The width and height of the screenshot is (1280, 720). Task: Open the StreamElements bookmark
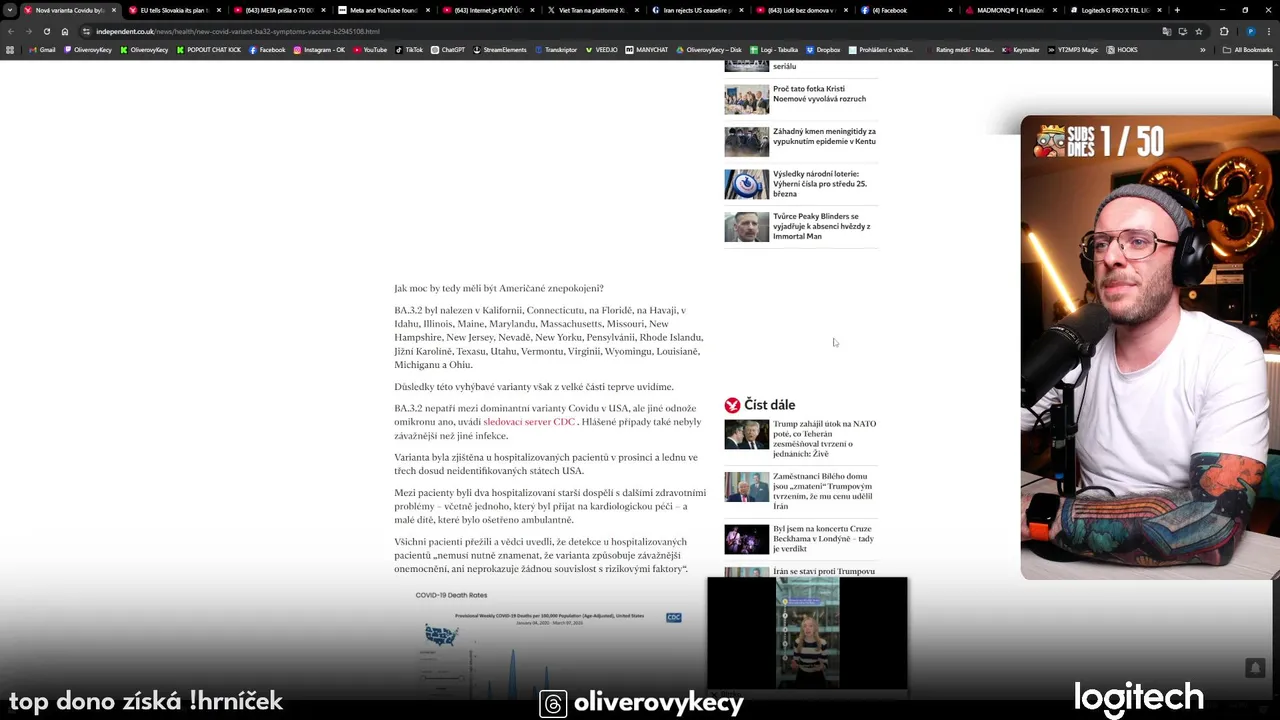tap(499, 49)
